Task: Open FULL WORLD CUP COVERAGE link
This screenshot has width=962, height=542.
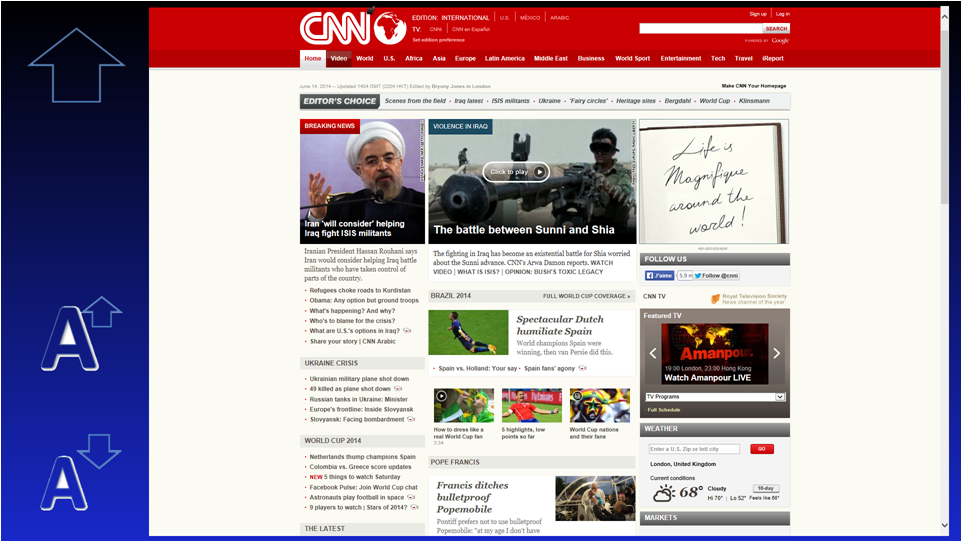Action: [586, 296]
